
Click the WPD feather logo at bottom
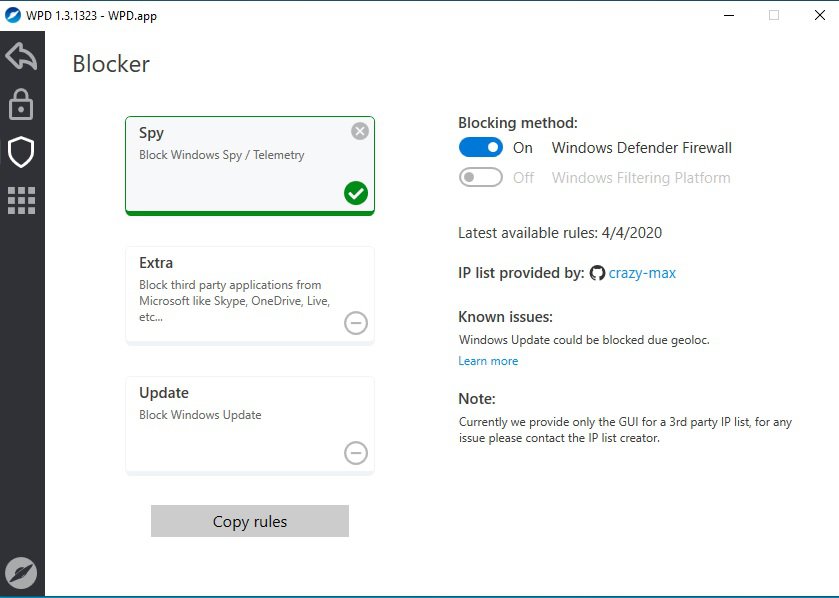pyautogui.click(x=21, y=572)
